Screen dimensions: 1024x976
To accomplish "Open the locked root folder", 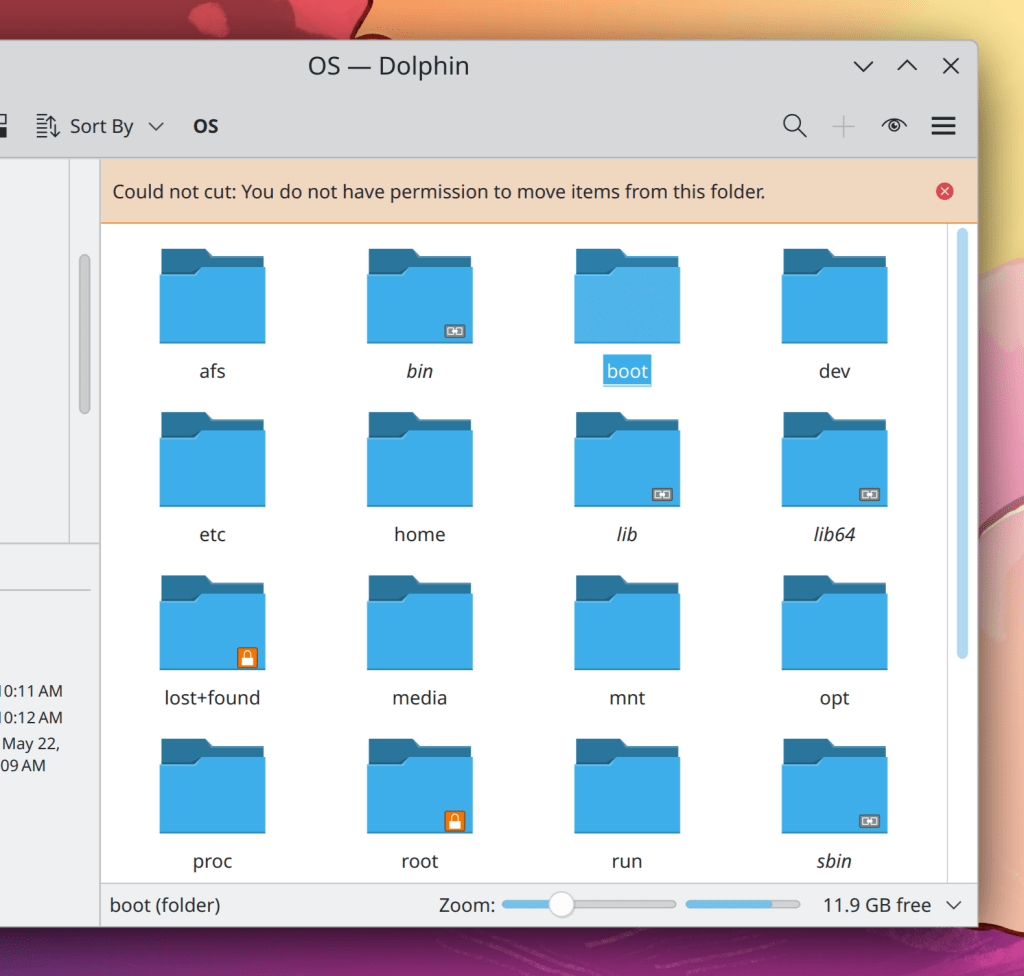I will [419, 785].
